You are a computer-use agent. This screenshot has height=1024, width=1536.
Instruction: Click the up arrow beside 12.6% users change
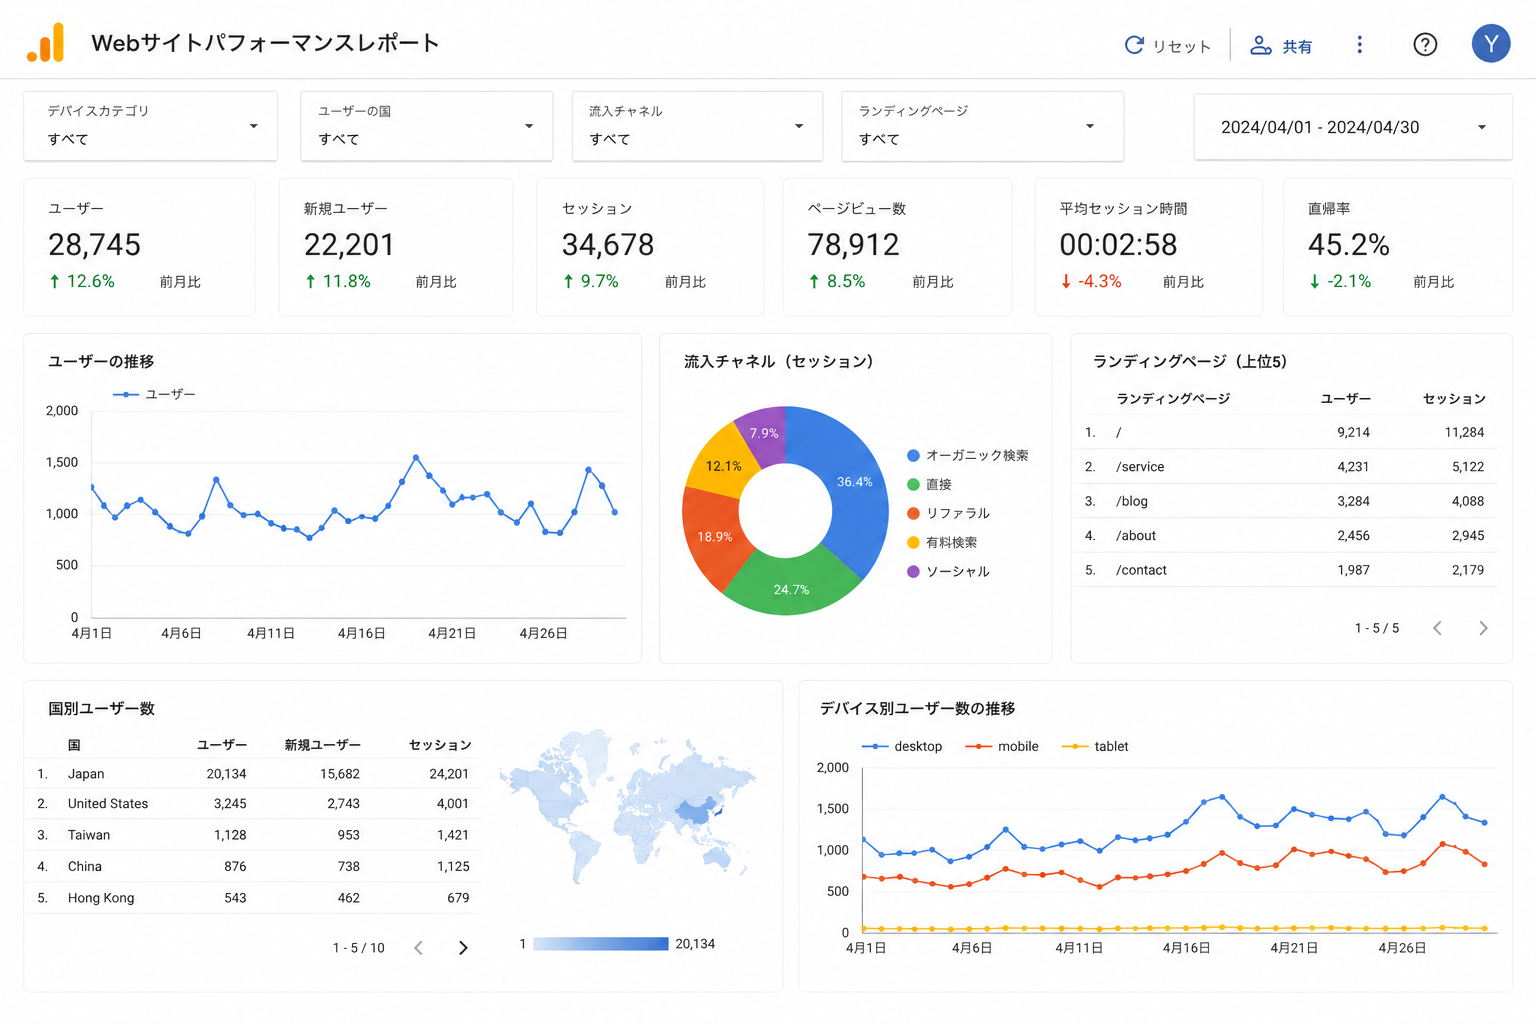tap(54, 282)
